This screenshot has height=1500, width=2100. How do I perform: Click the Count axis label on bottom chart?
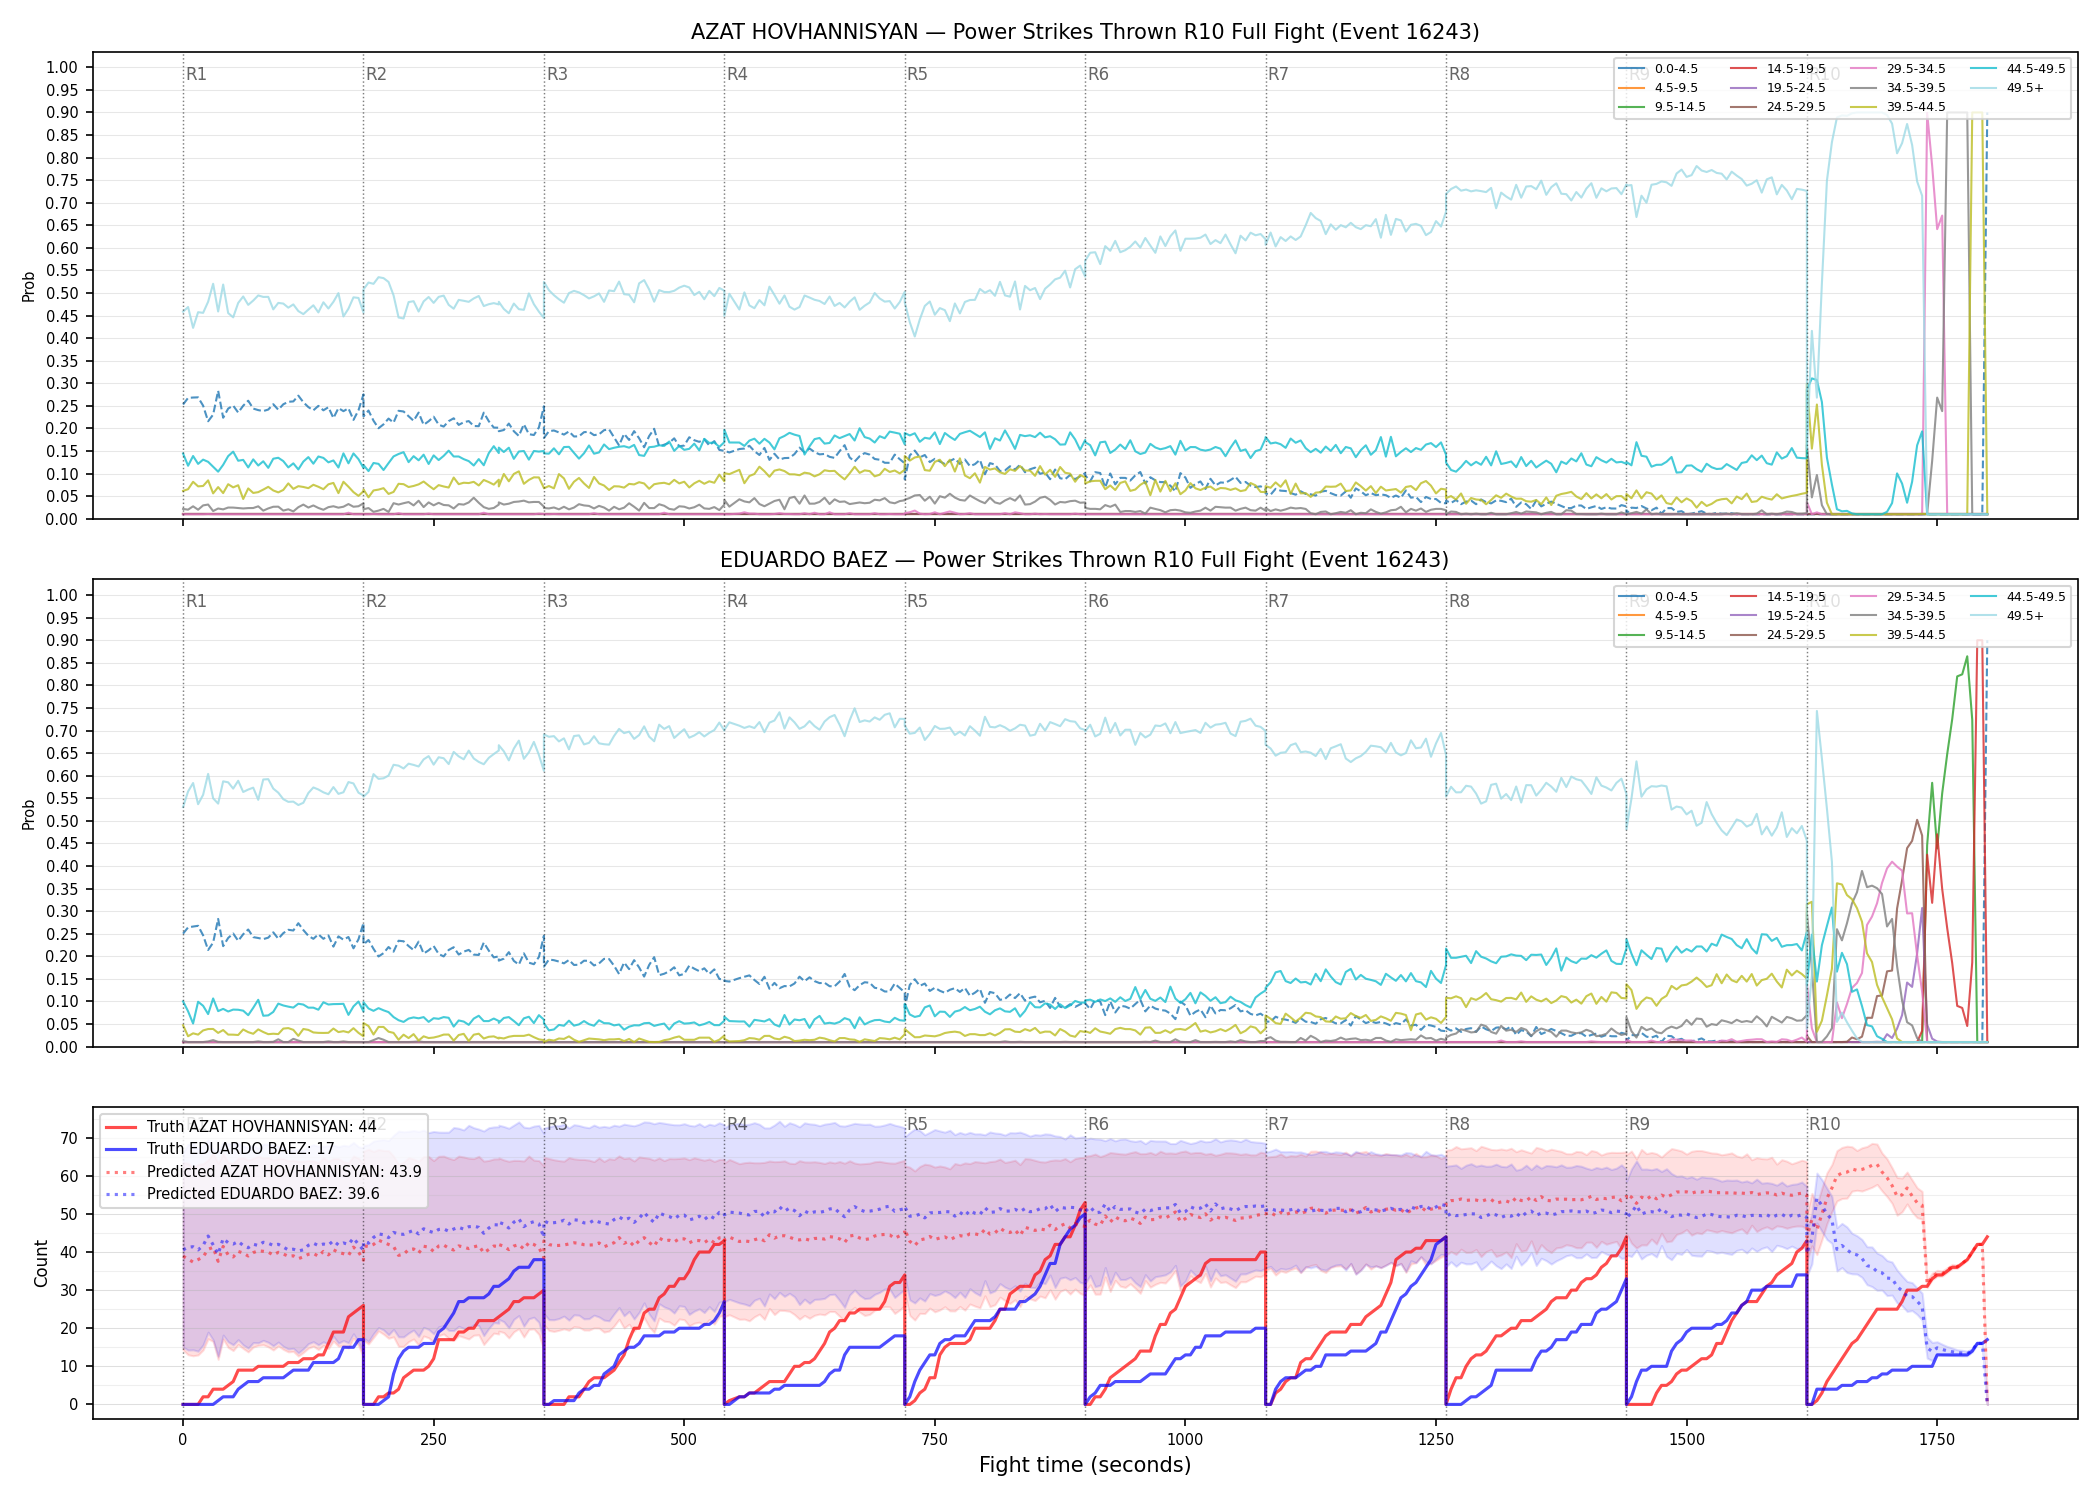(x=41, y=1263)
